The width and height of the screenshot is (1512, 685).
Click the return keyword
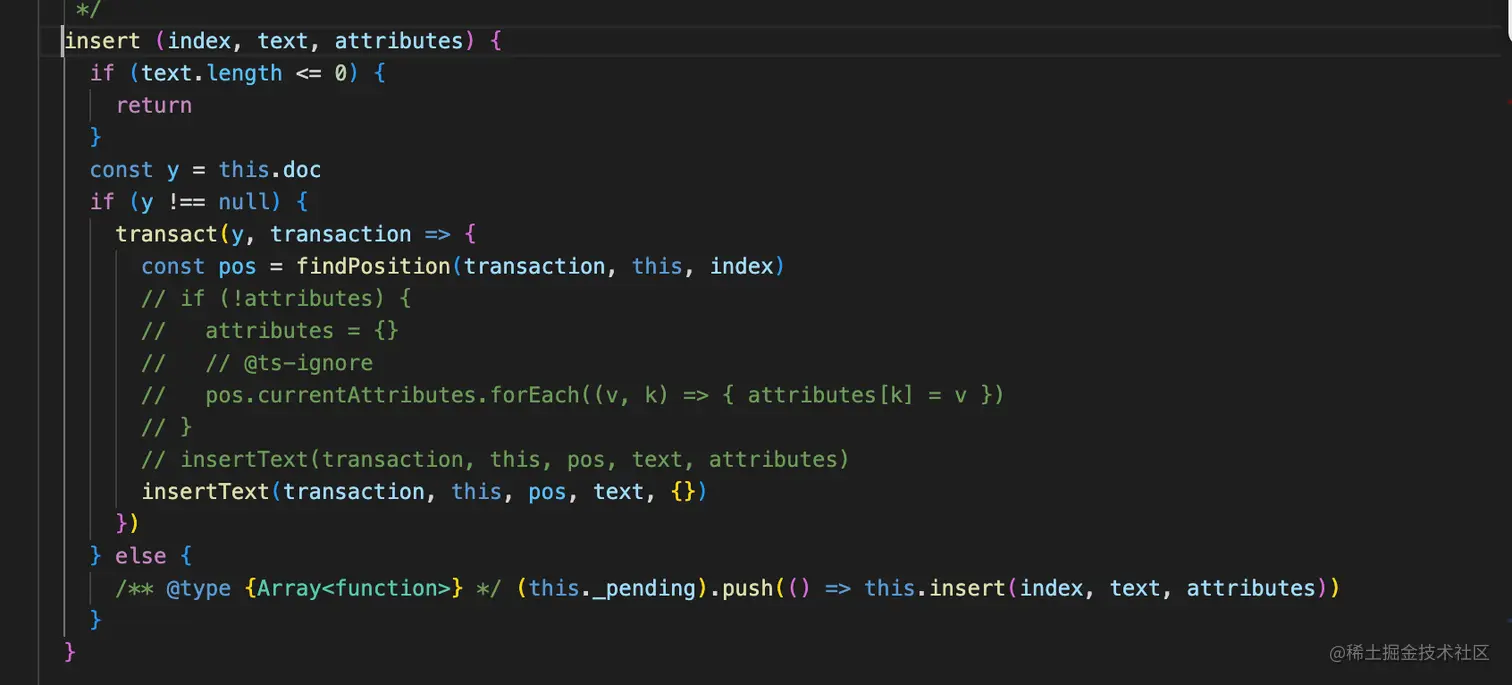point(154,105)
